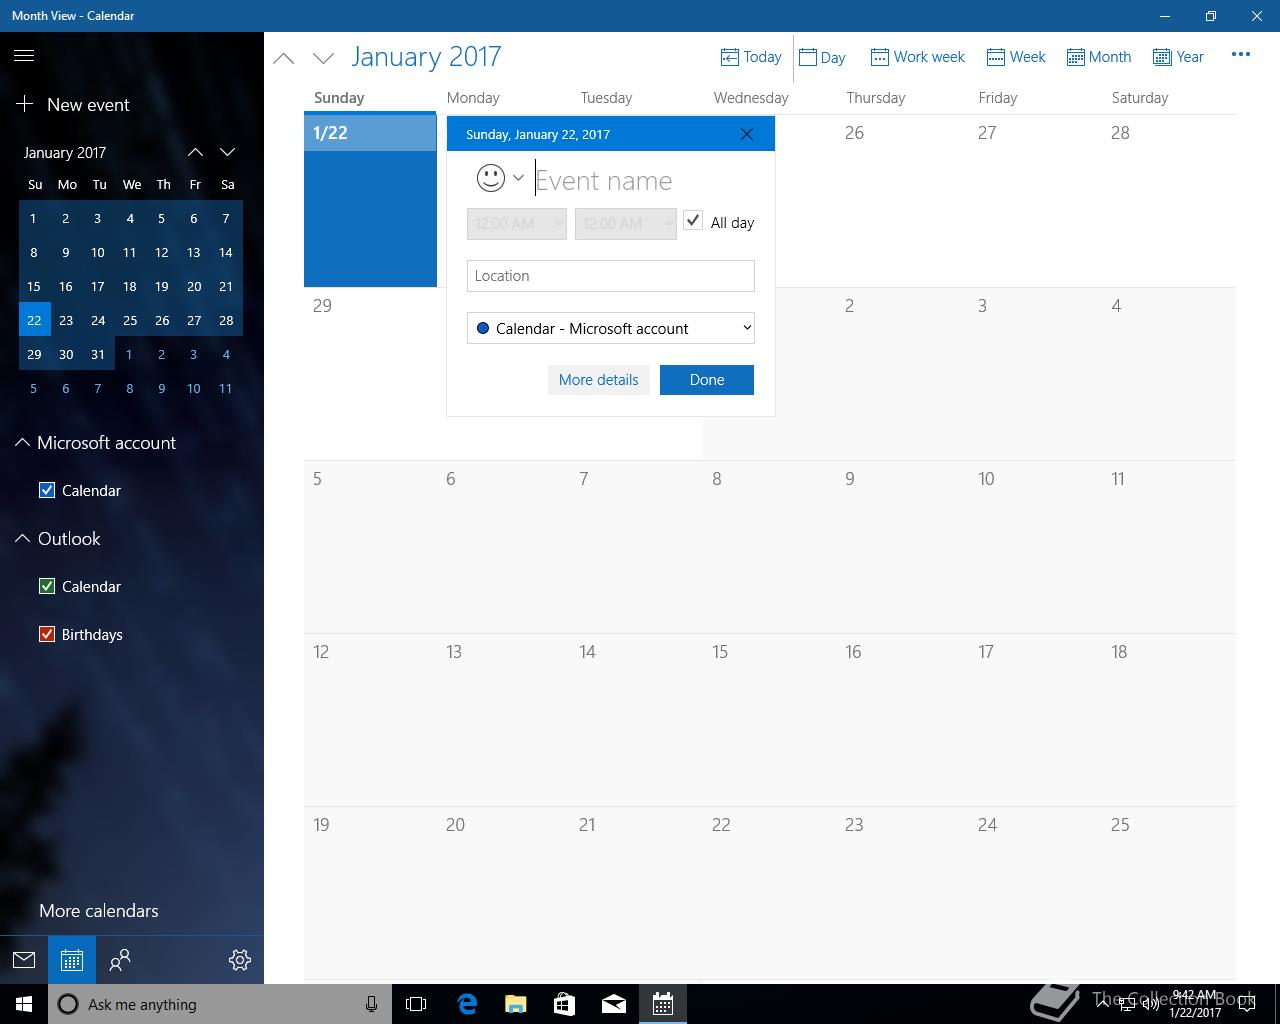Toggle Microsoft account Calendar checkbox

pos(47,490)
